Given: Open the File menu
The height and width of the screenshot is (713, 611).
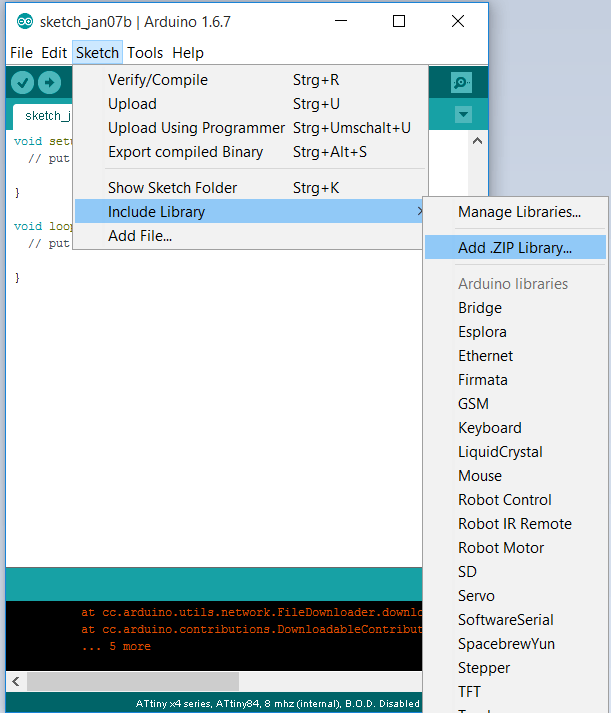Looking at the screenshot, I should coord(21,53).
